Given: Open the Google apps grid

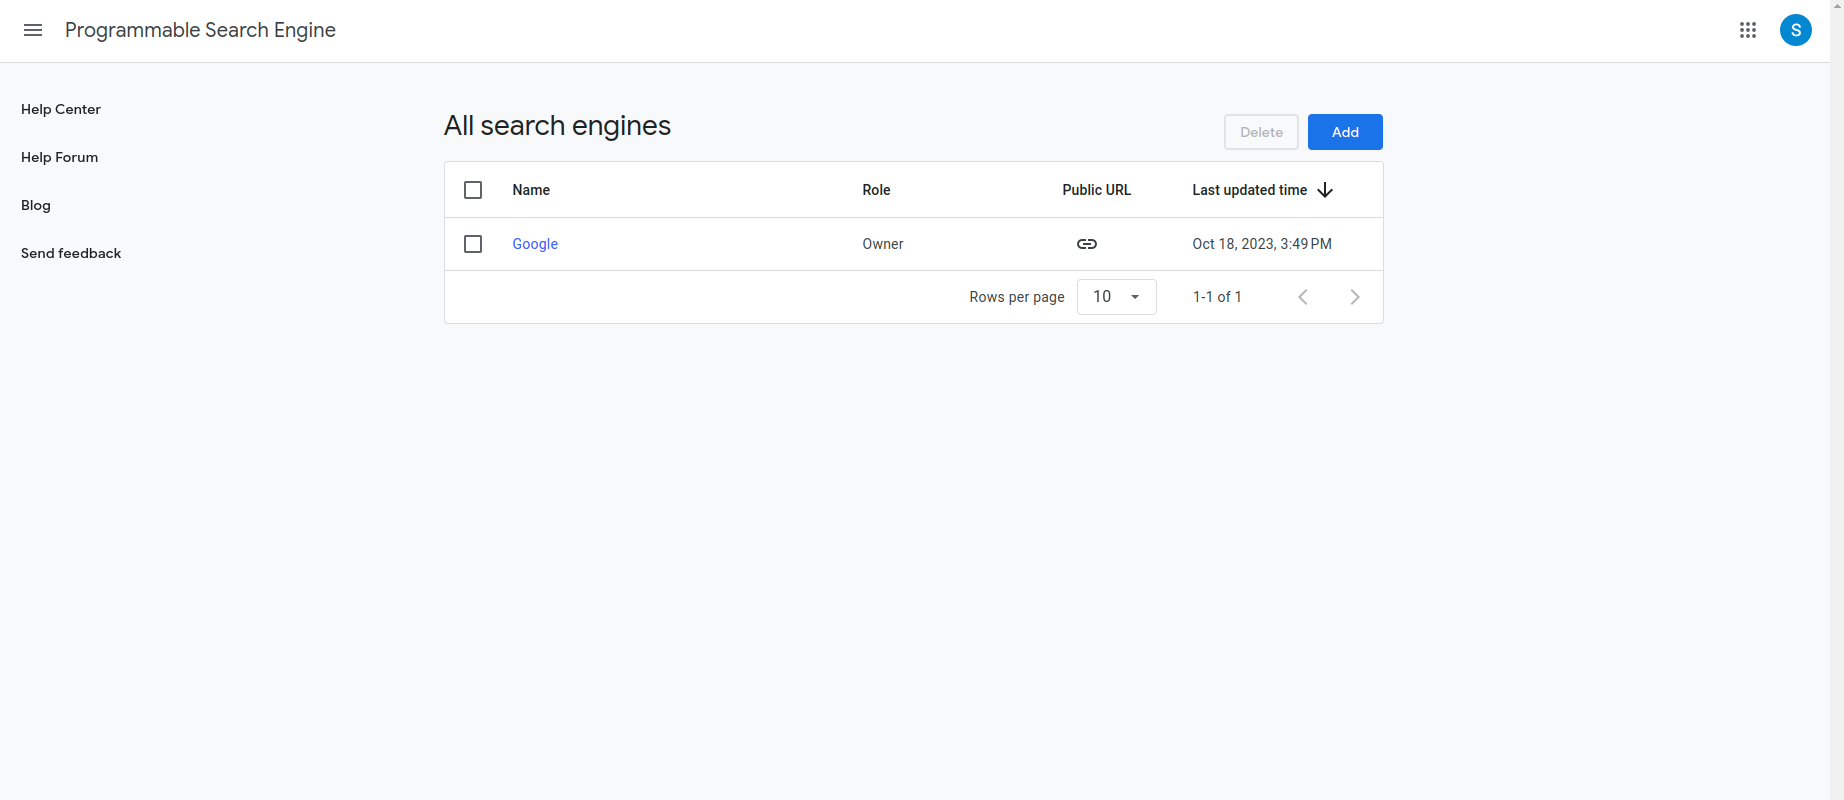Looking at the screenshot, I should click(x=1748, y=30).
